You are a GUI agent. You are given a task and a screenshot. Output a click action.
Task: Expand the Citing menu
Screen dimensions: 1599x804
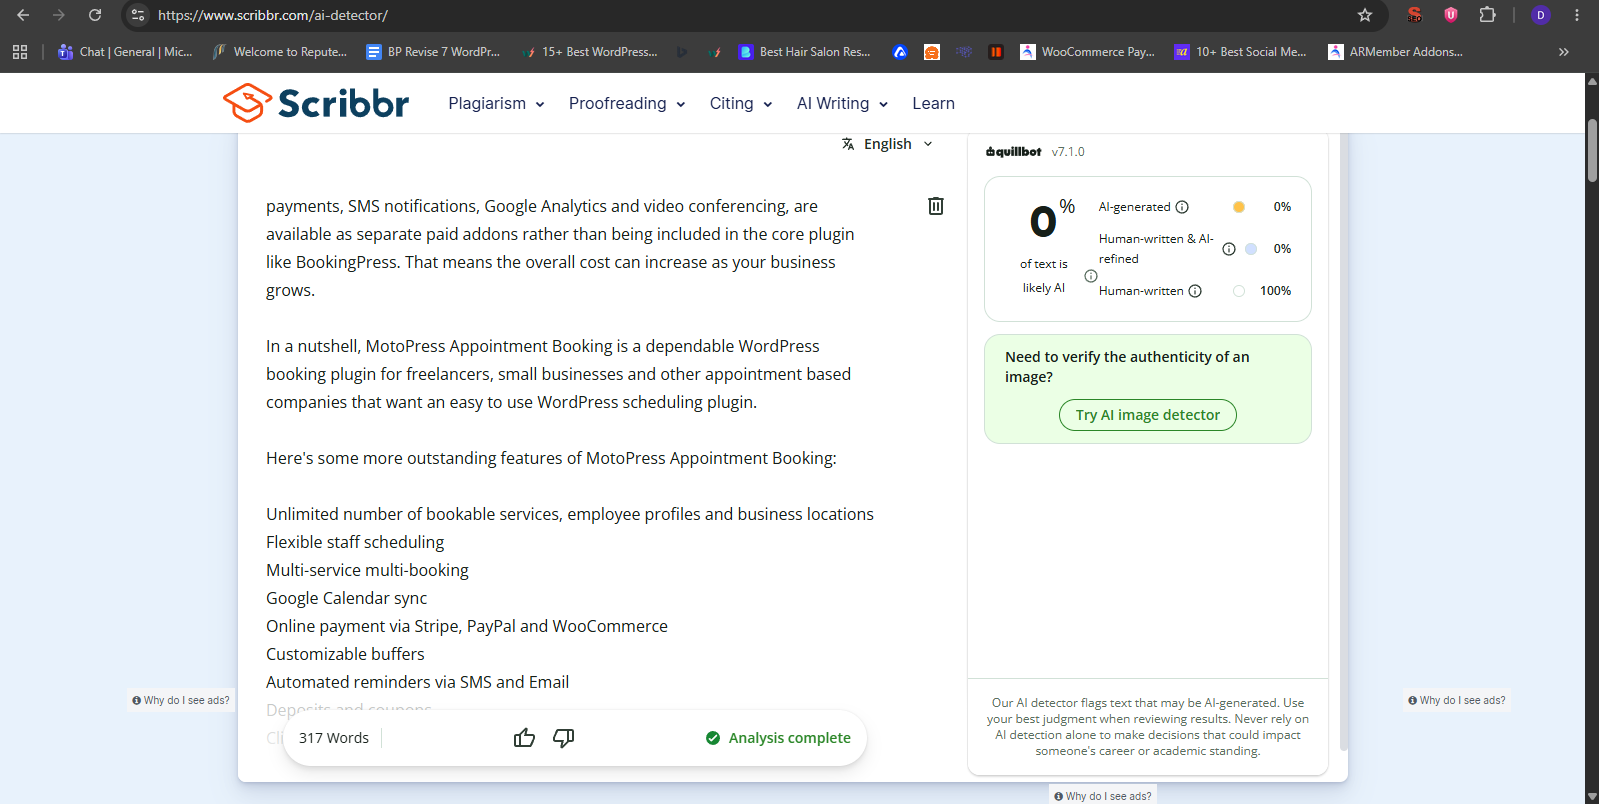click(x=741, y=103)
